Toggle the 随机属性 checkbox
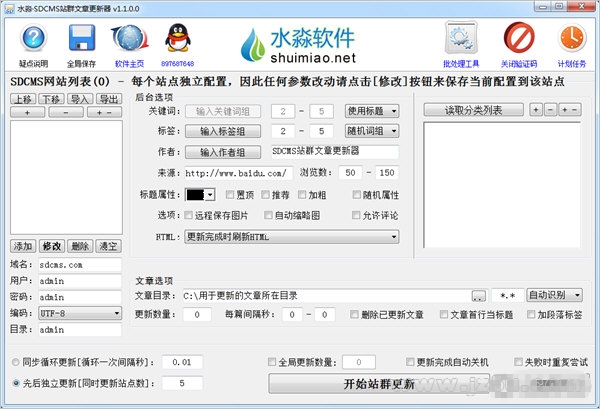The height and width of the screenshot is (409, 600). (357, 195)
